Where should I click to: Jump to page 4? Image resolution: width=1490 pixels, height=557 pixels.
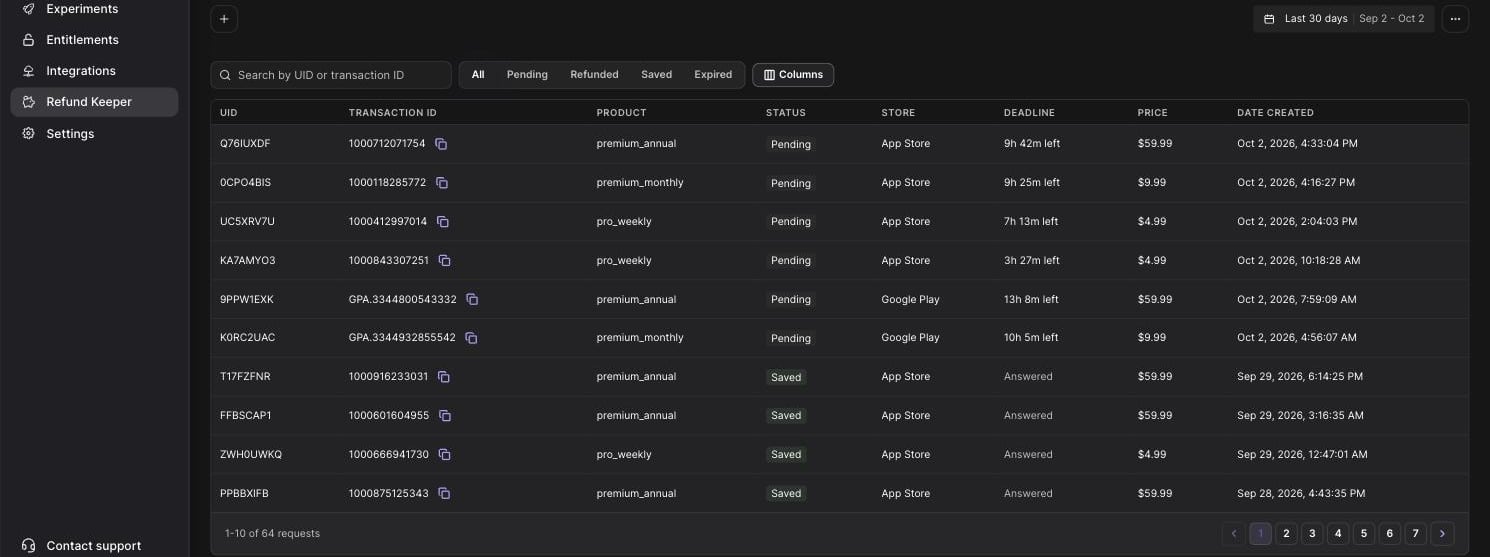1338,534
